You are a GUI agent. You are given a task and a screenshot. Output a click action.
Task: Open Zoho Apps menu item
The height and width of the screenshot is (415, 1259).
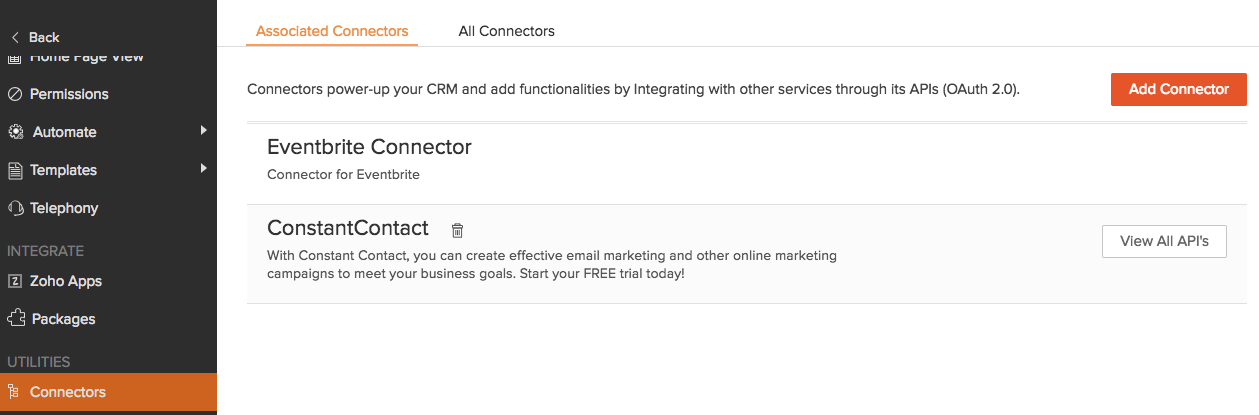[x=66, y=281]
